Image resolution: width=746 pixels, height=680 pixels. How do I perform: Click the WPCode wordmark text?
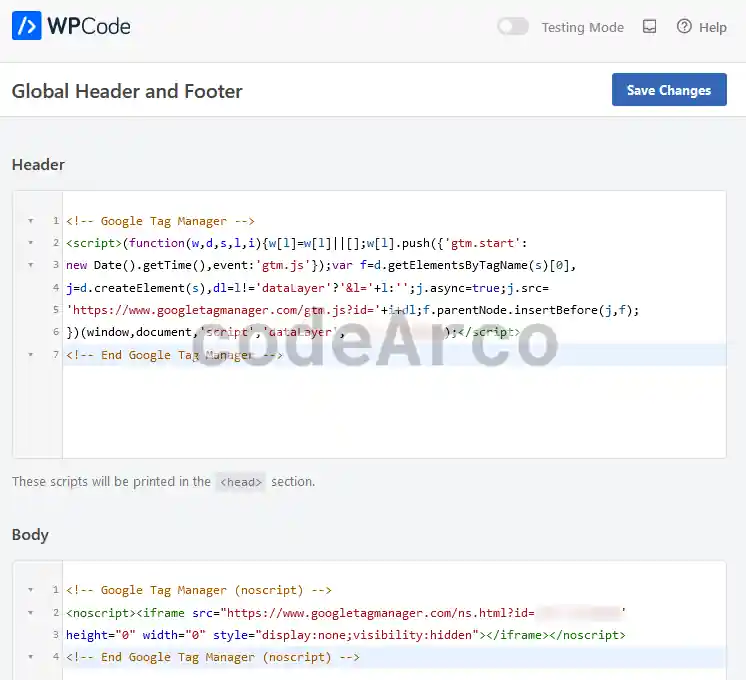(88, 26)
